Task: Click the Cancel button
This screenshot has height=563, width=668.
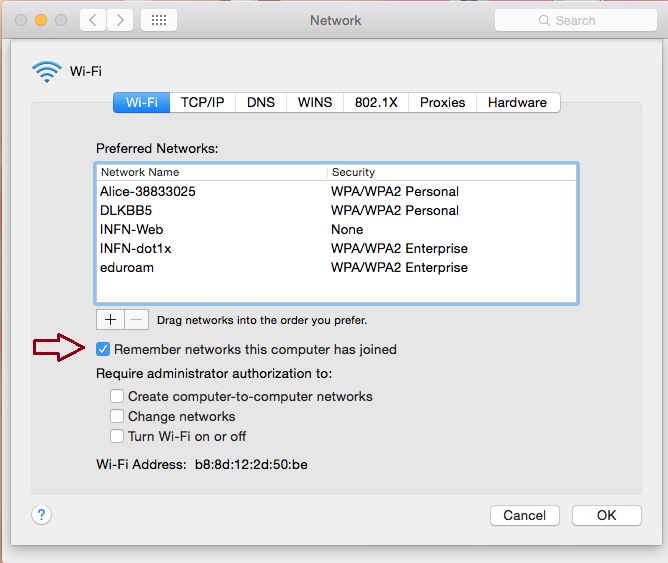Action: (x=524, y=515)
